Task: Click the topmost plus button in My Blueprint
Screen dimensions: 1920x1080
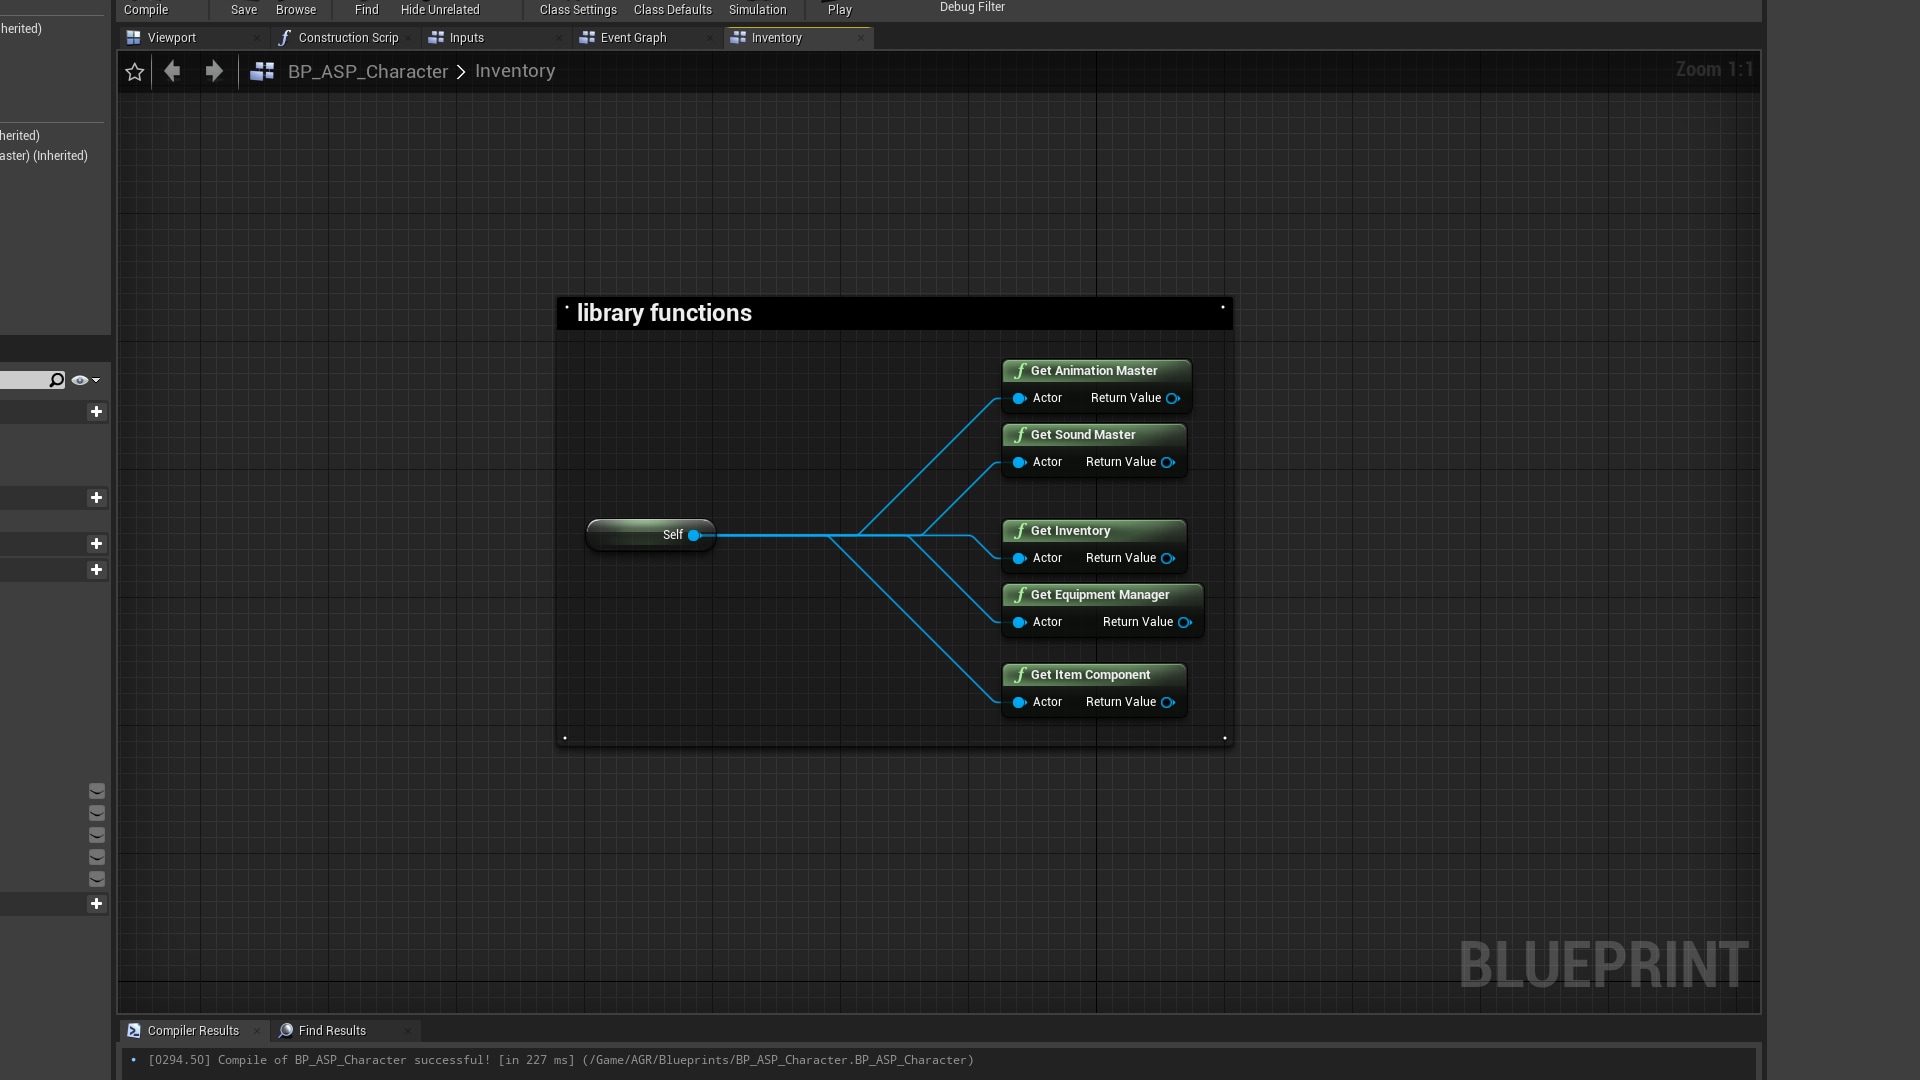Action: point(96,412)
